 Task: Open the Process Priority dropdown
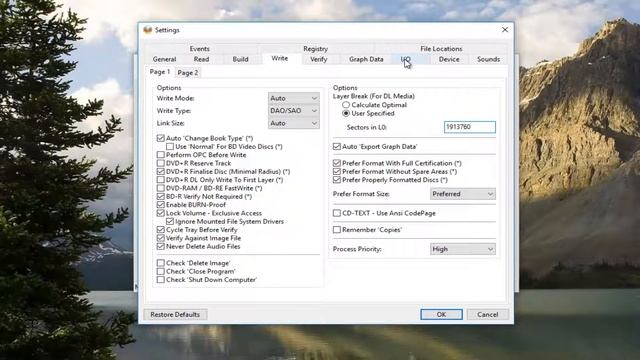463,249
